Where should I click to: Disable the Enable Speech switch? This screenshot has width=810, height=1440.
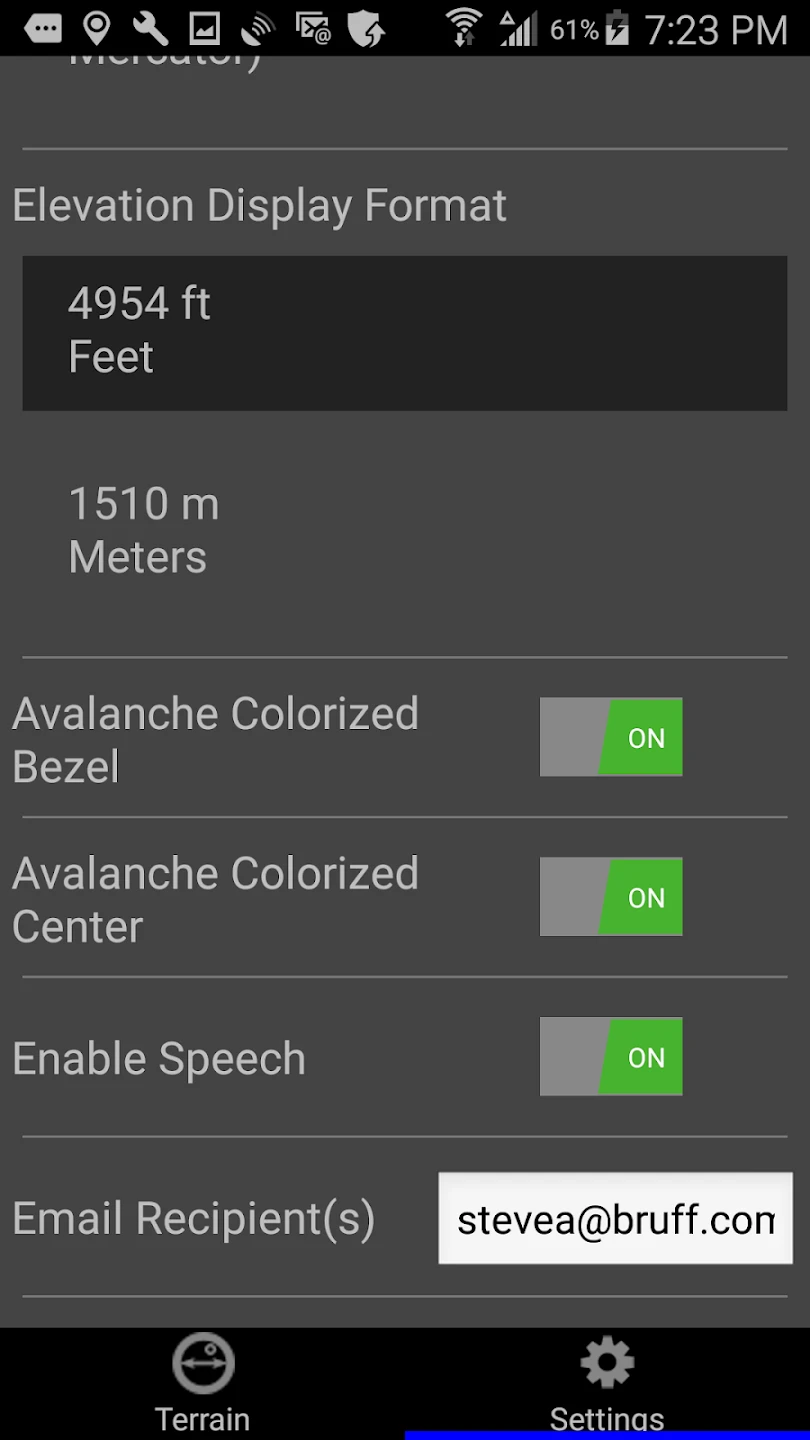(x=611, y=1057)
